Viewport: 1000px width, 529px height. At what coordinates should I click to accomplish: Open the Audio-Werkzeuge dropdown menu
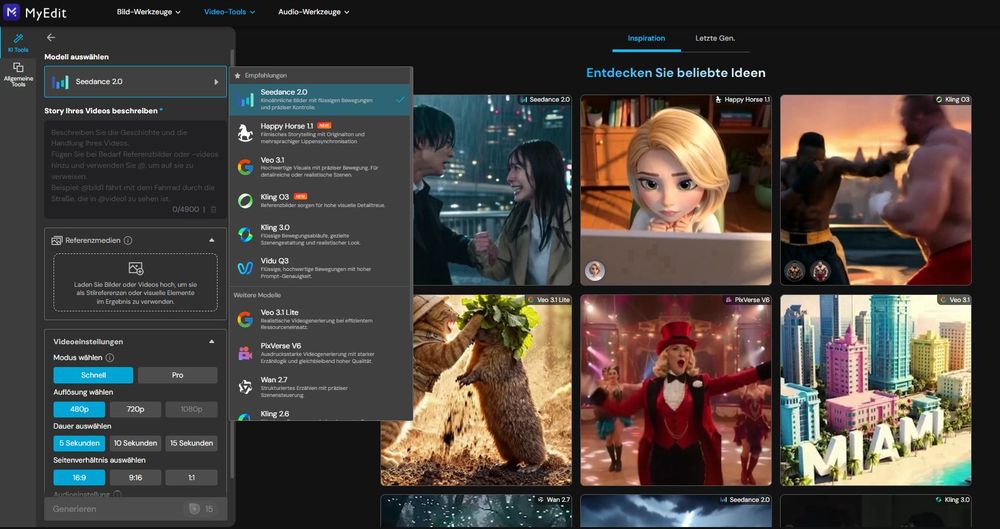314,11
